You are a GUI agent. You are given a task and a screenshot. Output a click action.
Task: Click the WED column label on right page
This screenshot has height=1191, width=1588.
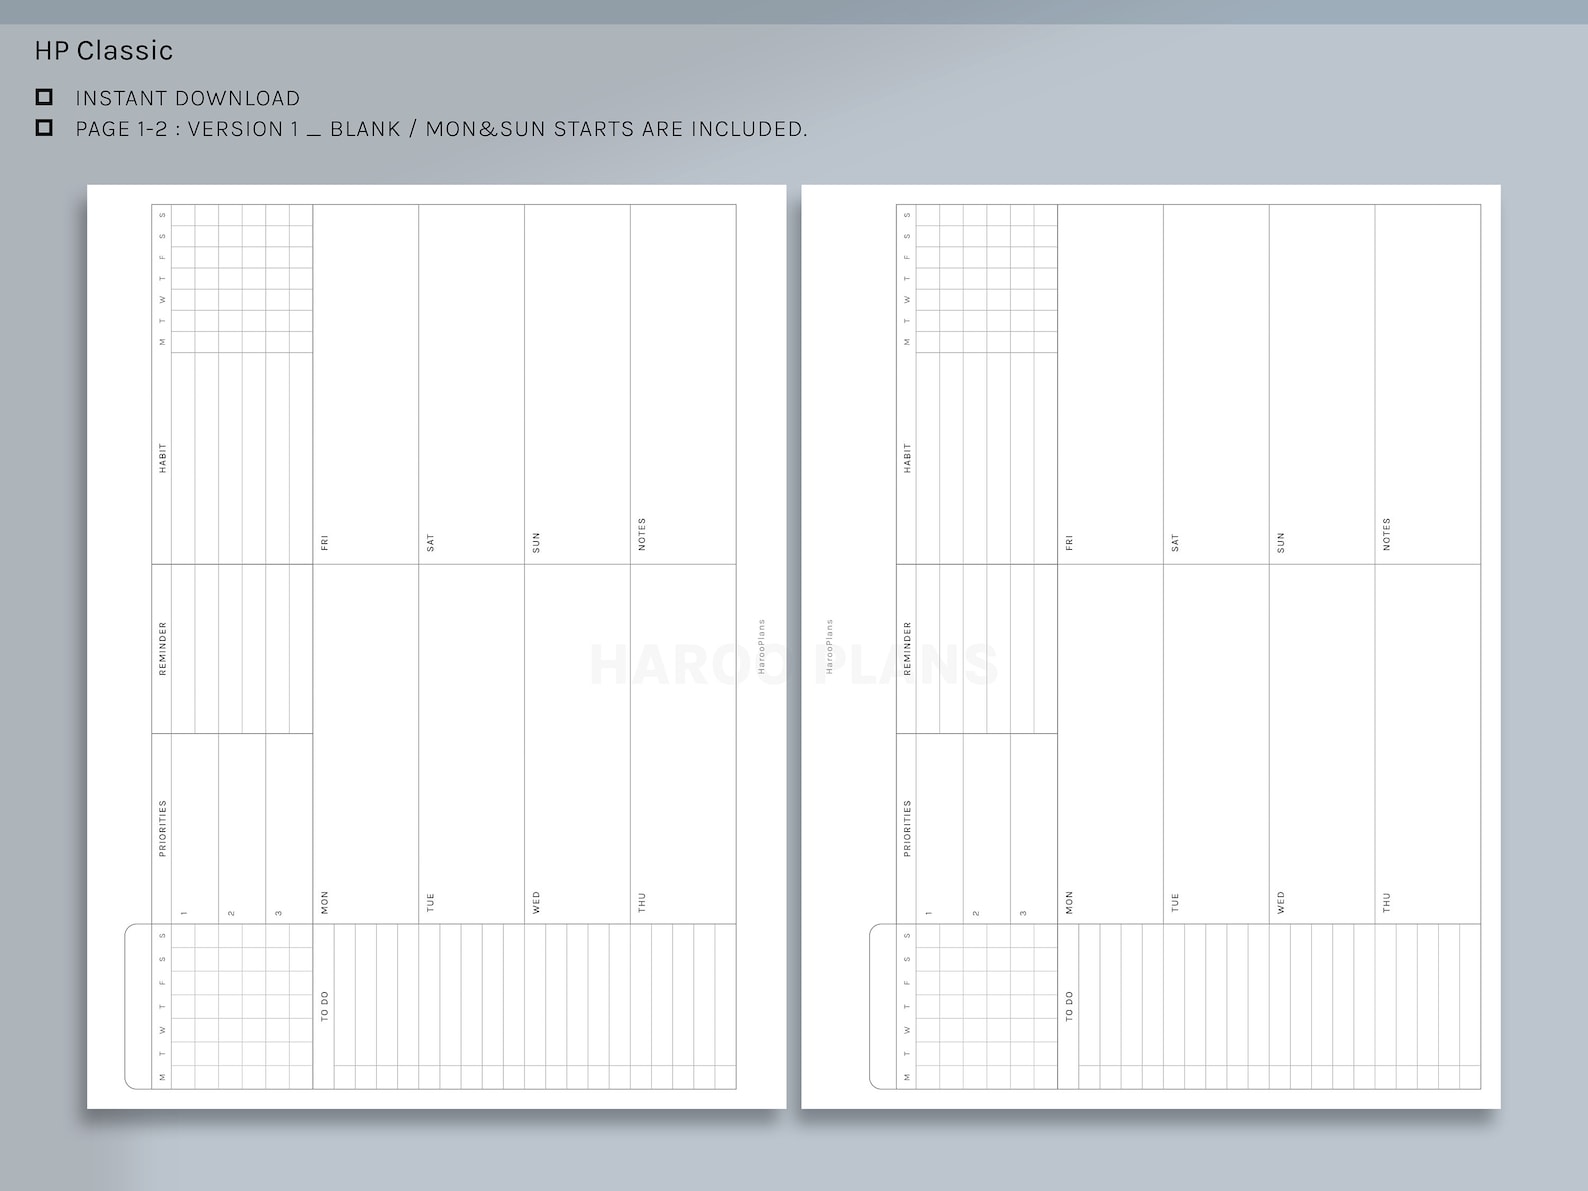(1281, 903)
